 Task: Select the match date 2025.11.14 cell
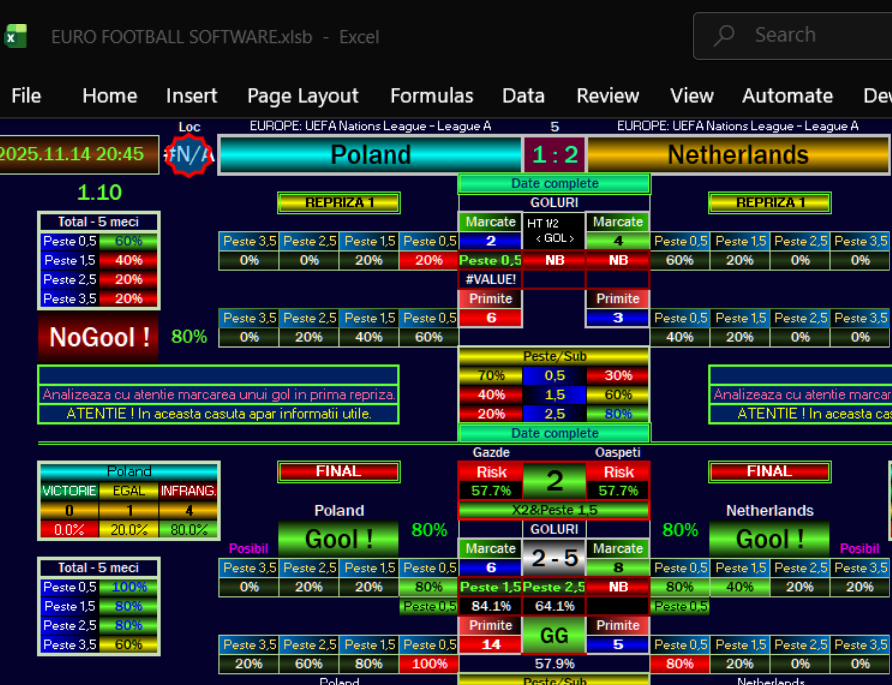pyautogui.click(x=79, y=155)
